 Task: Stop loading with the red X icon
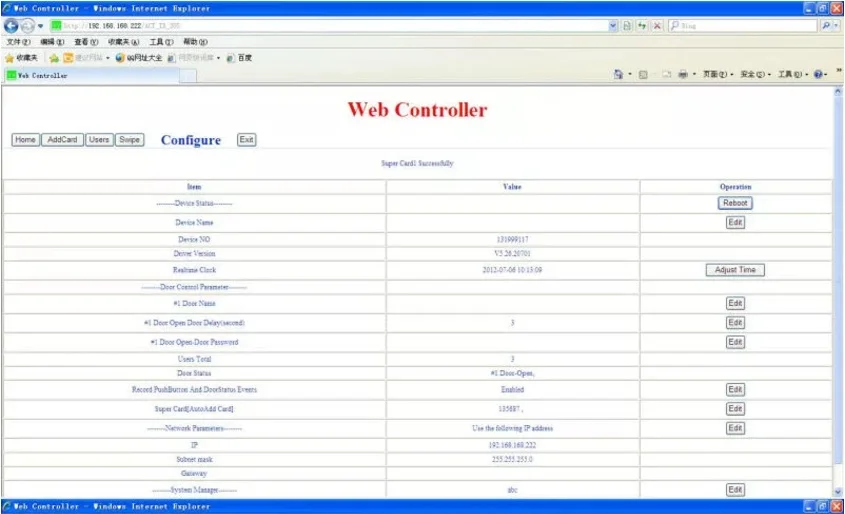(x=657, y=25)
